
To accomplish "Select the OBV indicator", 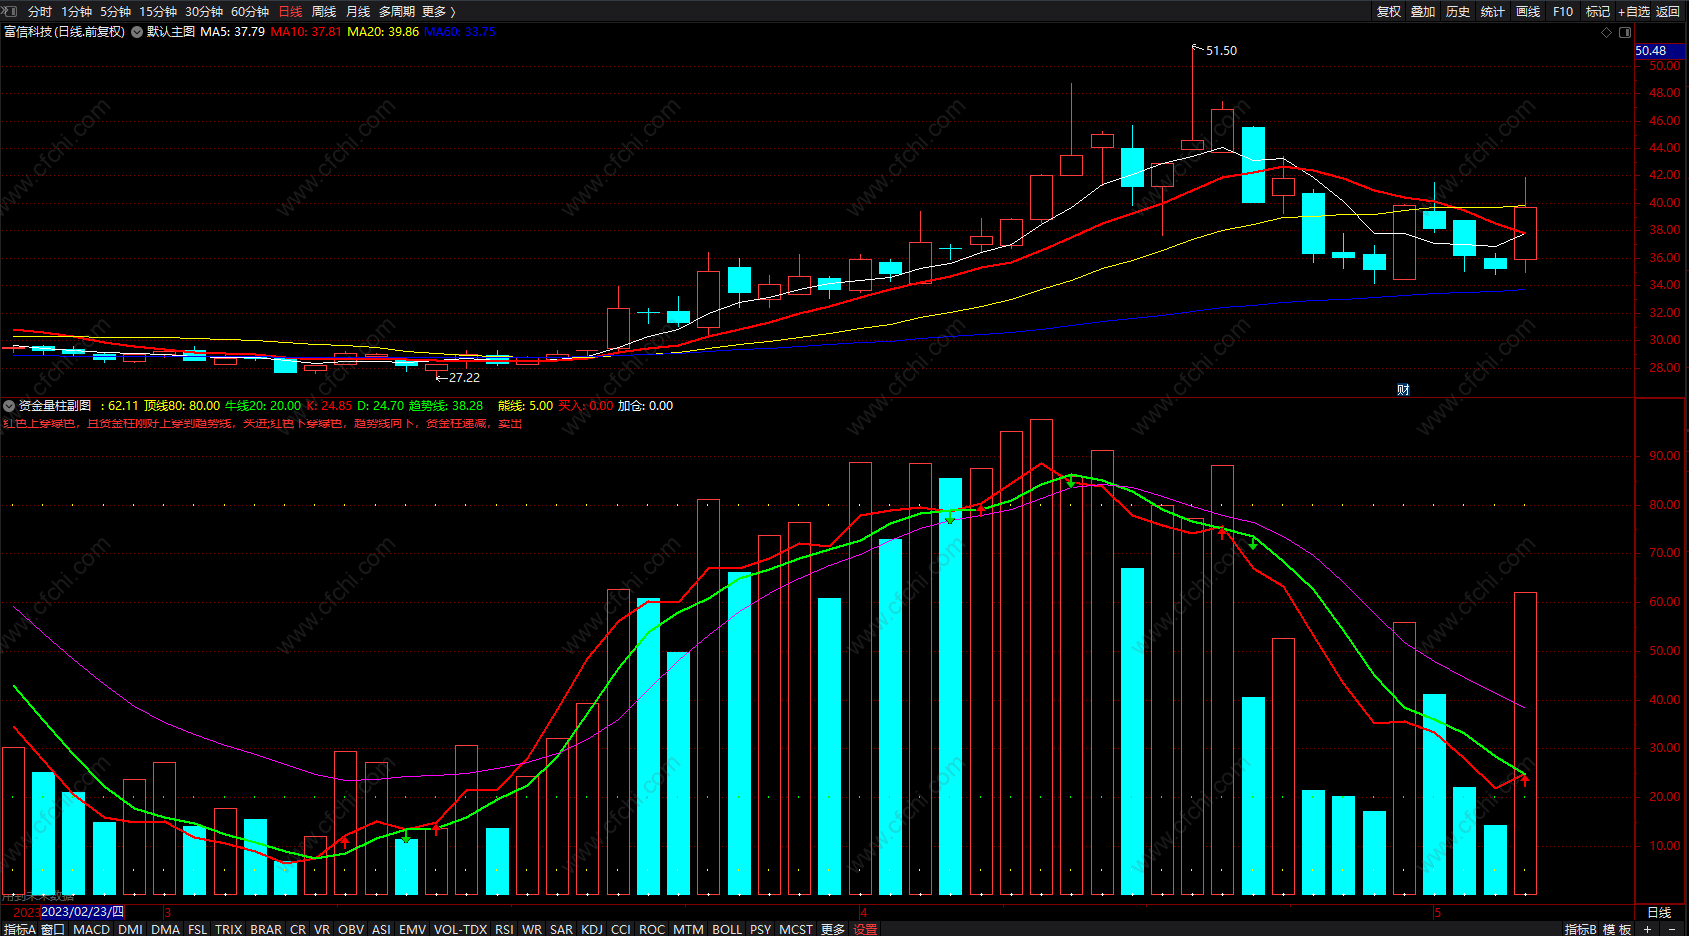I will [x=351, y=929].
